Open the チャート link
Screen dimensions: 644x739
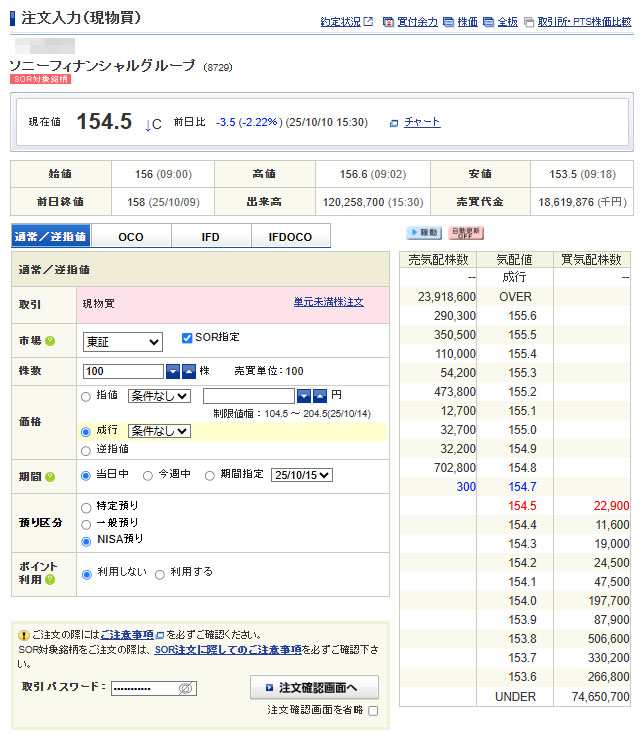point(421,122)
